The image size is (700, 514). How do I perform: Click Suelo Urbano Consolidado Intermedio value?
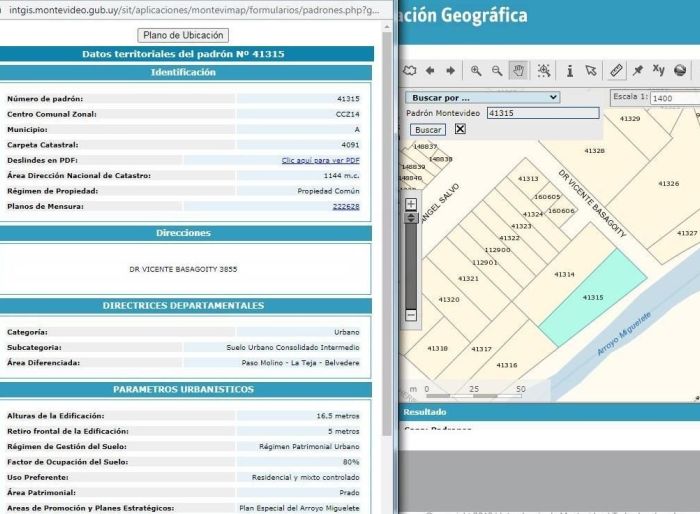pos(292,347)
